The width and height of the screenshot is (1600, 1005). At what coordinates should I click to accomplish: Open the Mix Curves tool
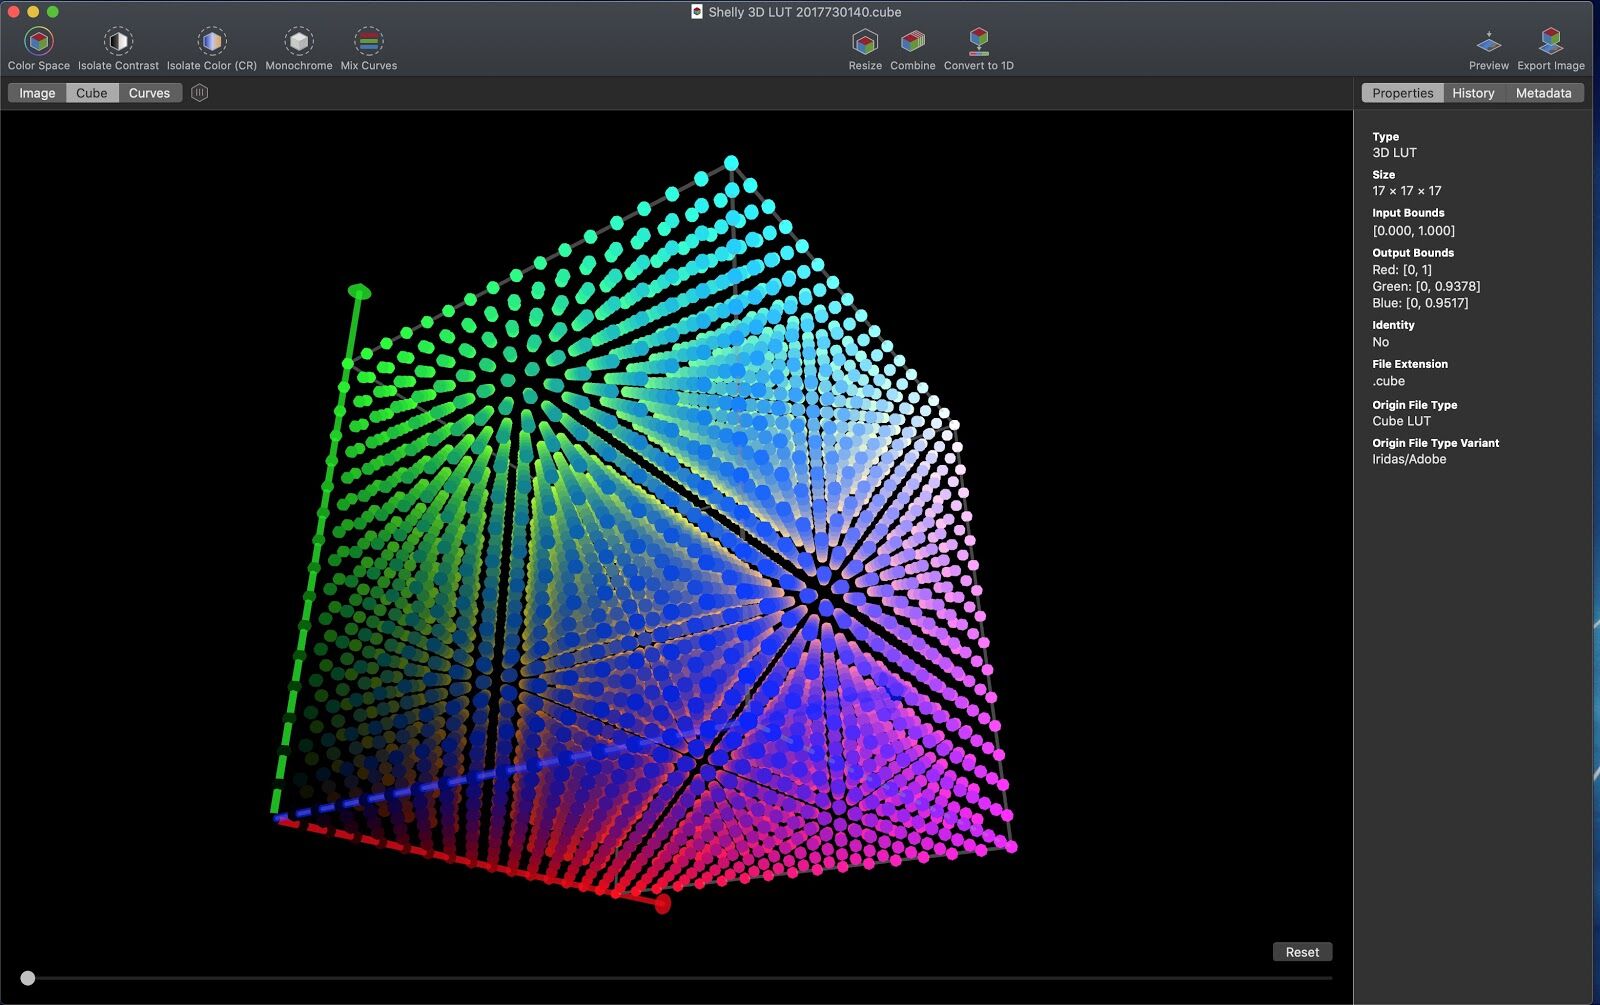369,45
